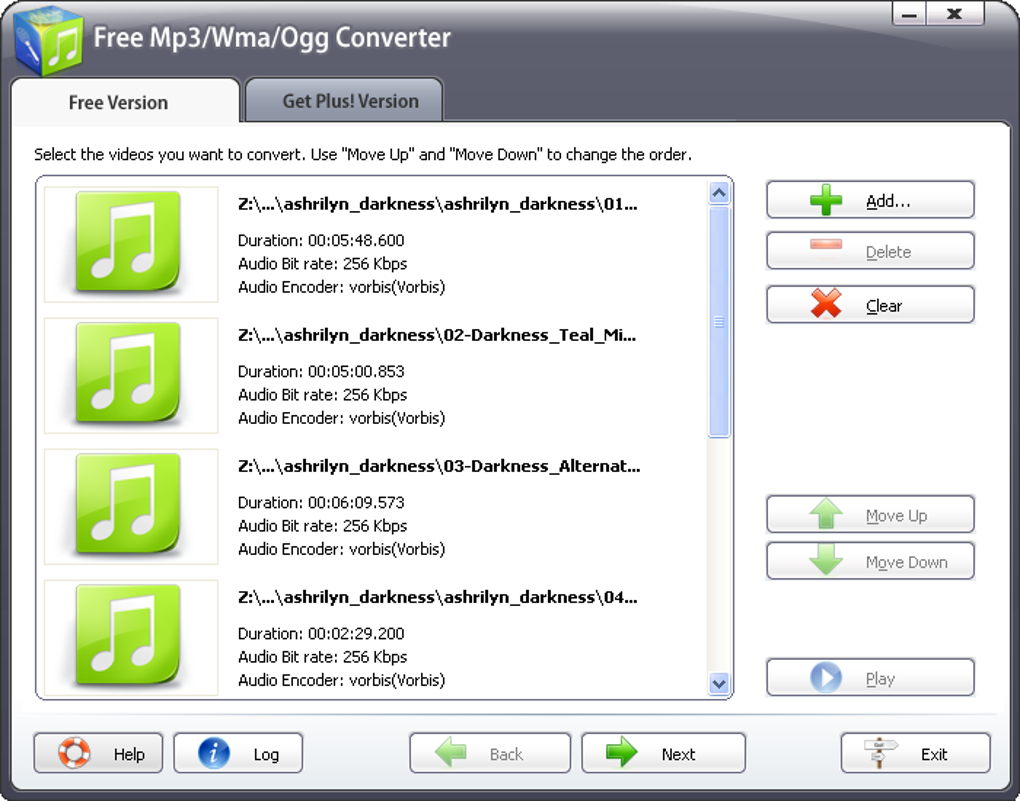Click the minus Delete icon

826,245
